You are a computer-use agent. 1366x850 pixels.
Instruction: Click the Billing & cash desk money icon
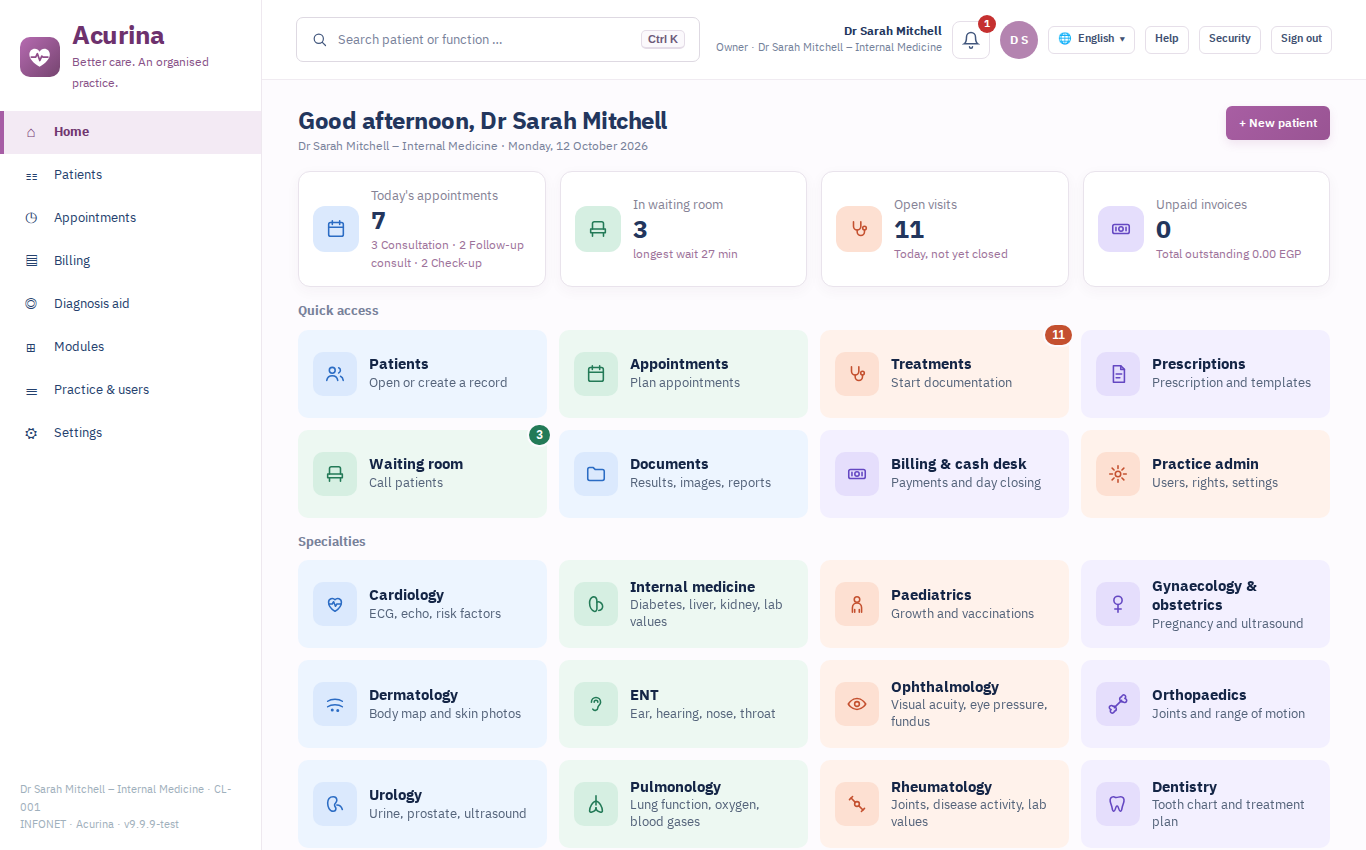857,474
